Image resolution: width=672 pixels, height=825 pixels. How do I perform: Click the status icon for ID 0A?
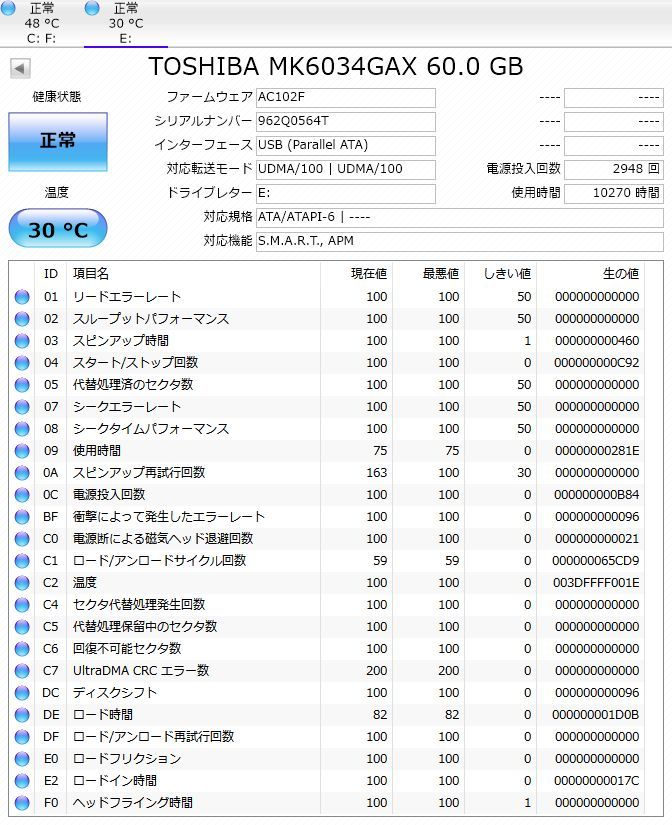22,473
